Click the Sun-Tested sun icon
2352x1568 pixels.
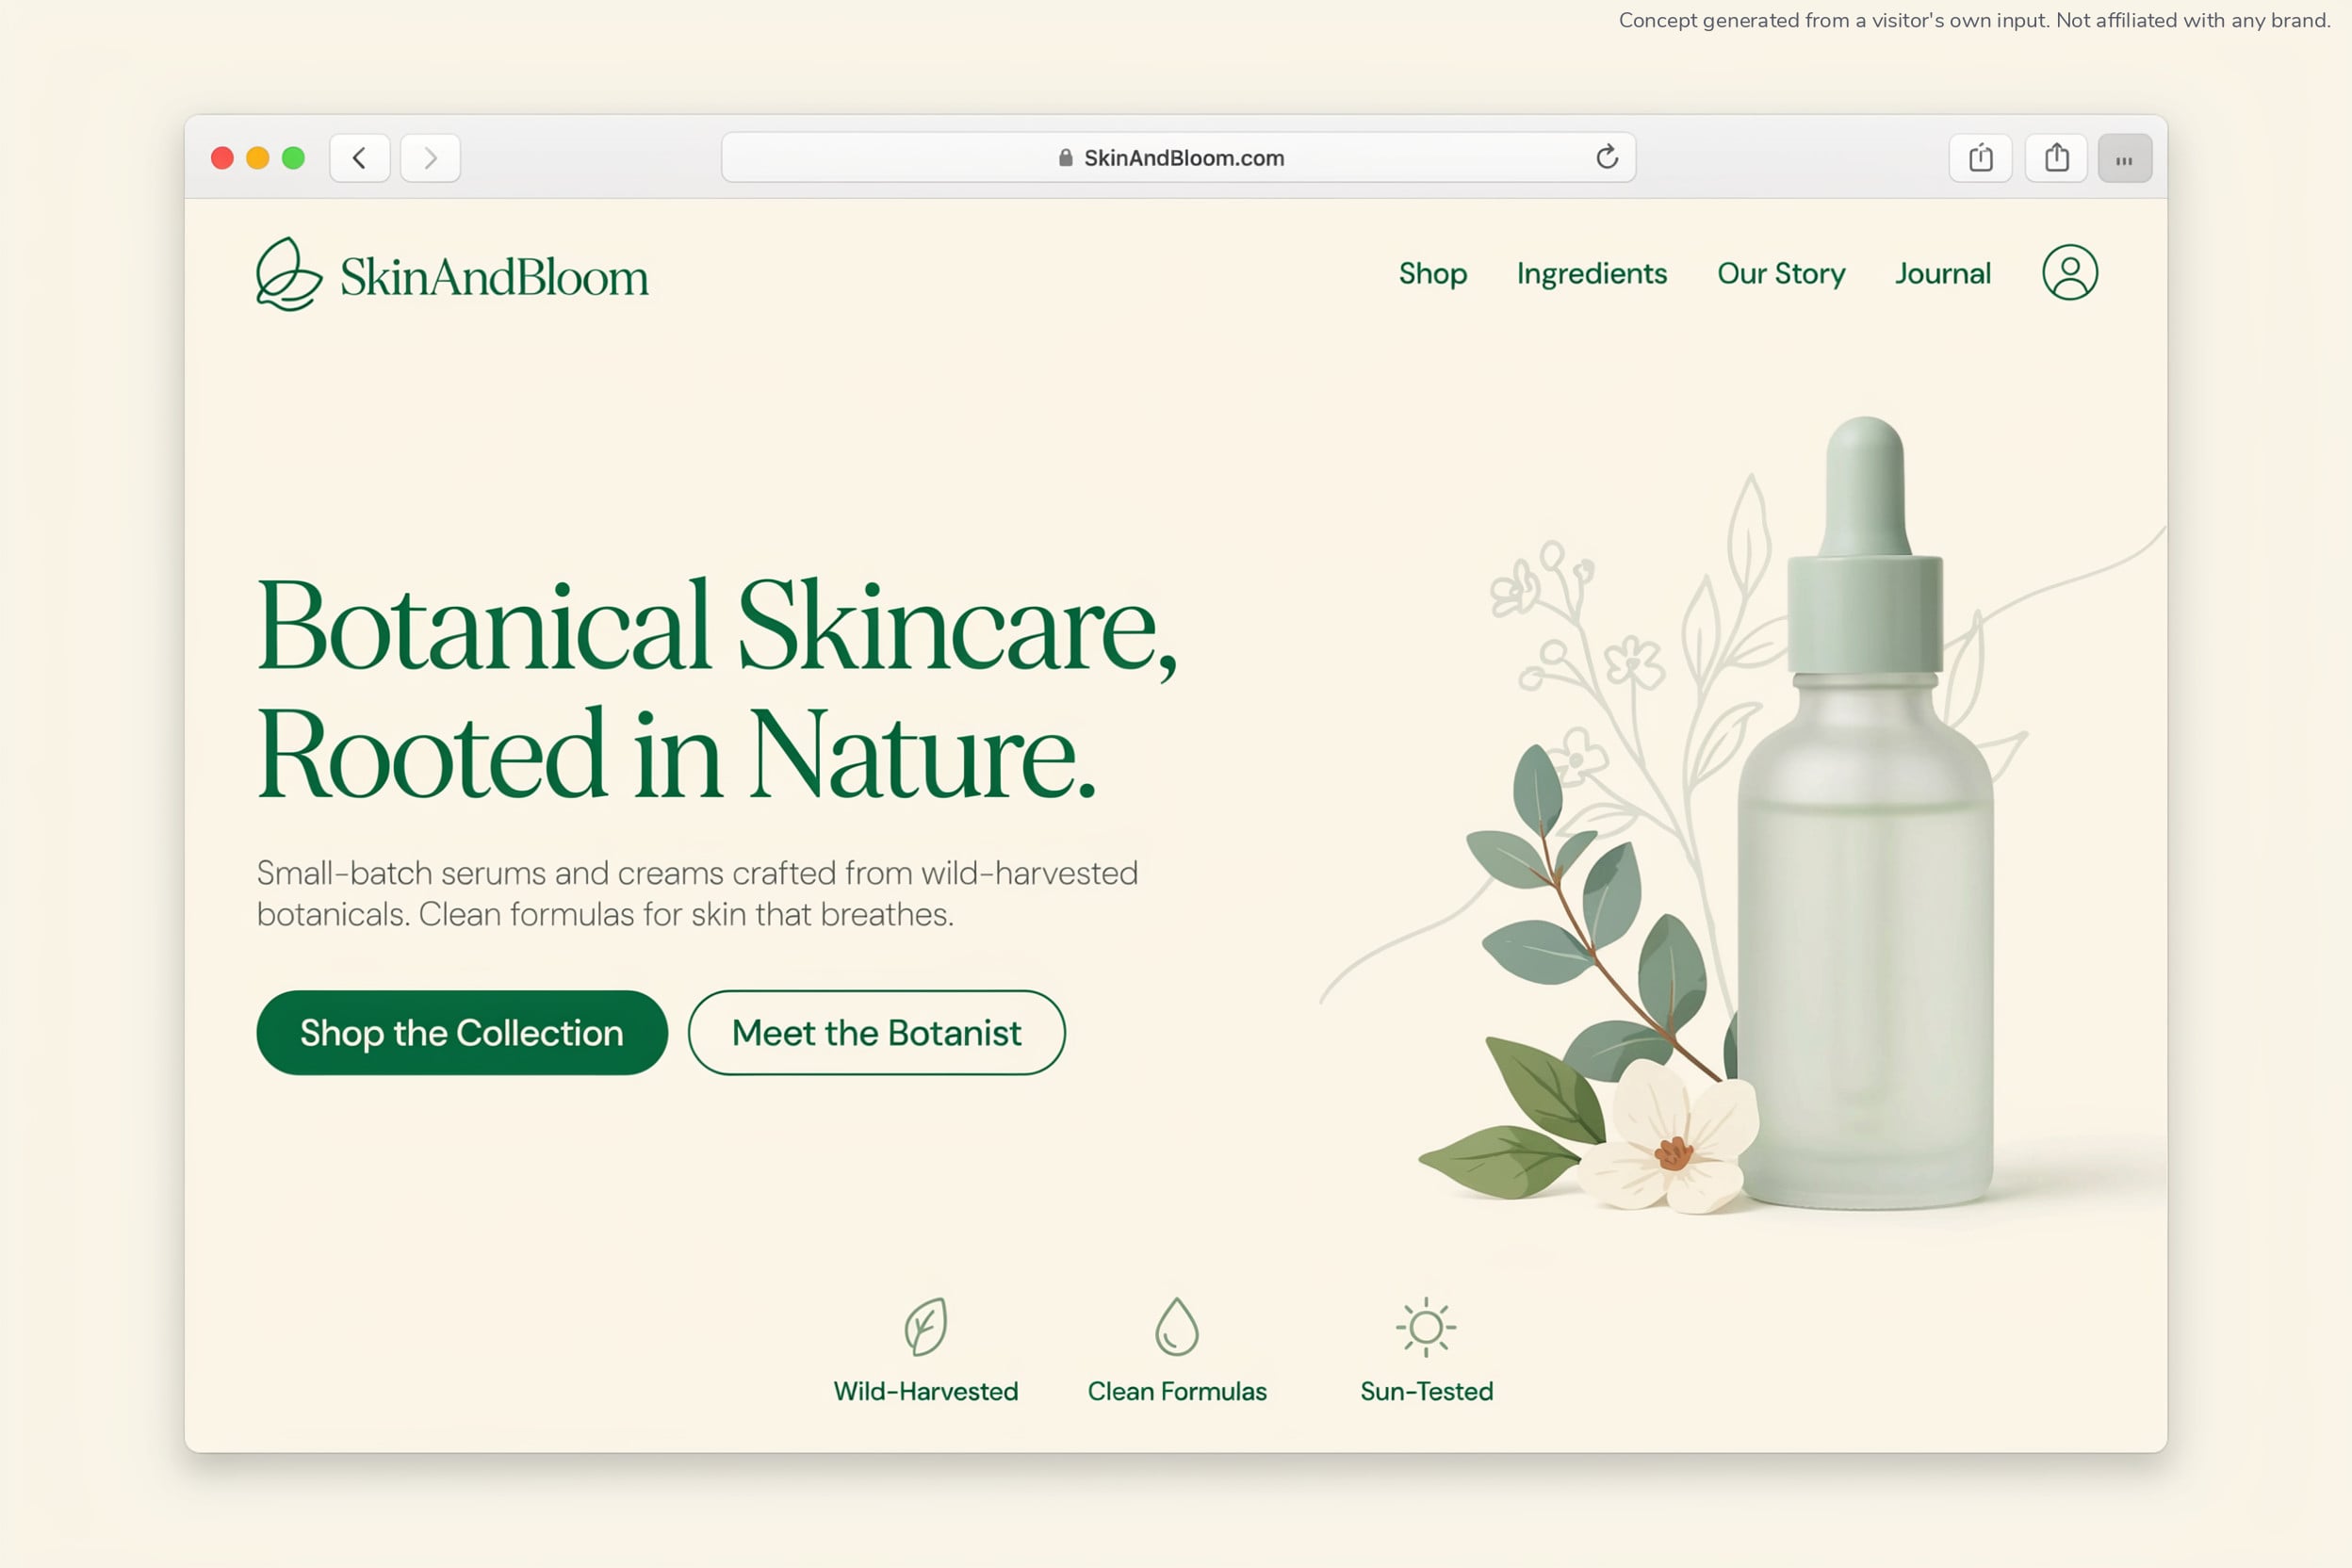(x=1426, y=1327)
